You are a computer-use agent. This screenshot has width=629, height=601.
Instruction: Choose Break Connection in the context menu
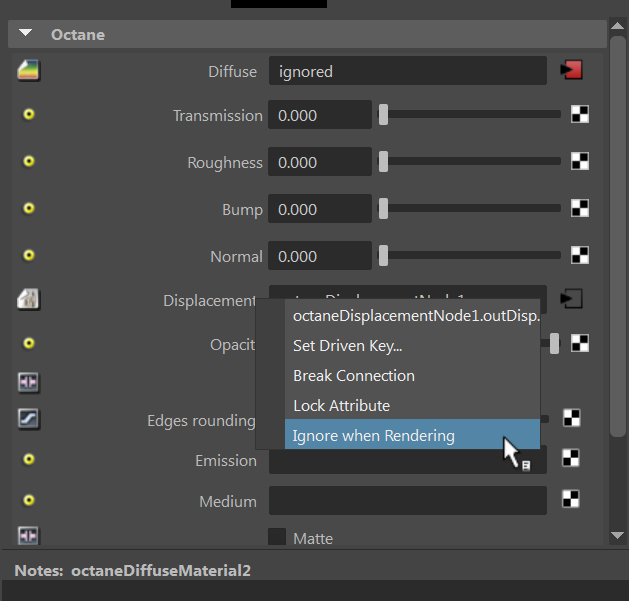[x=353, y=376]
